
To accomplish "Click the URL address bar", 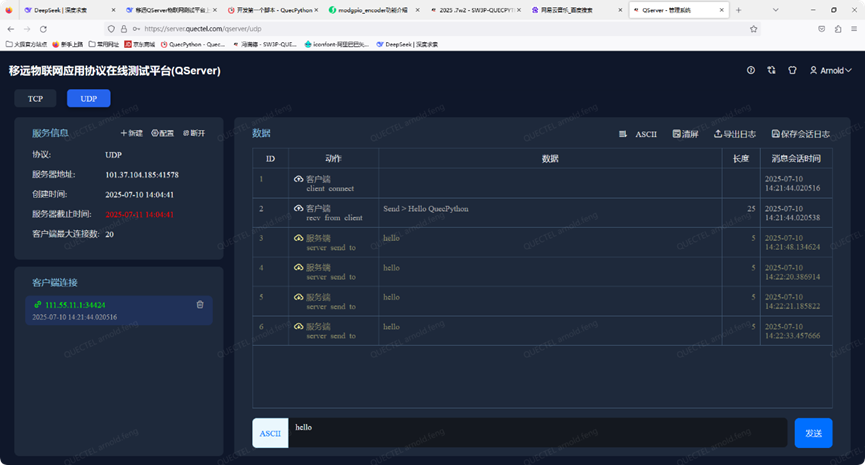I will (x=430, y=29).
